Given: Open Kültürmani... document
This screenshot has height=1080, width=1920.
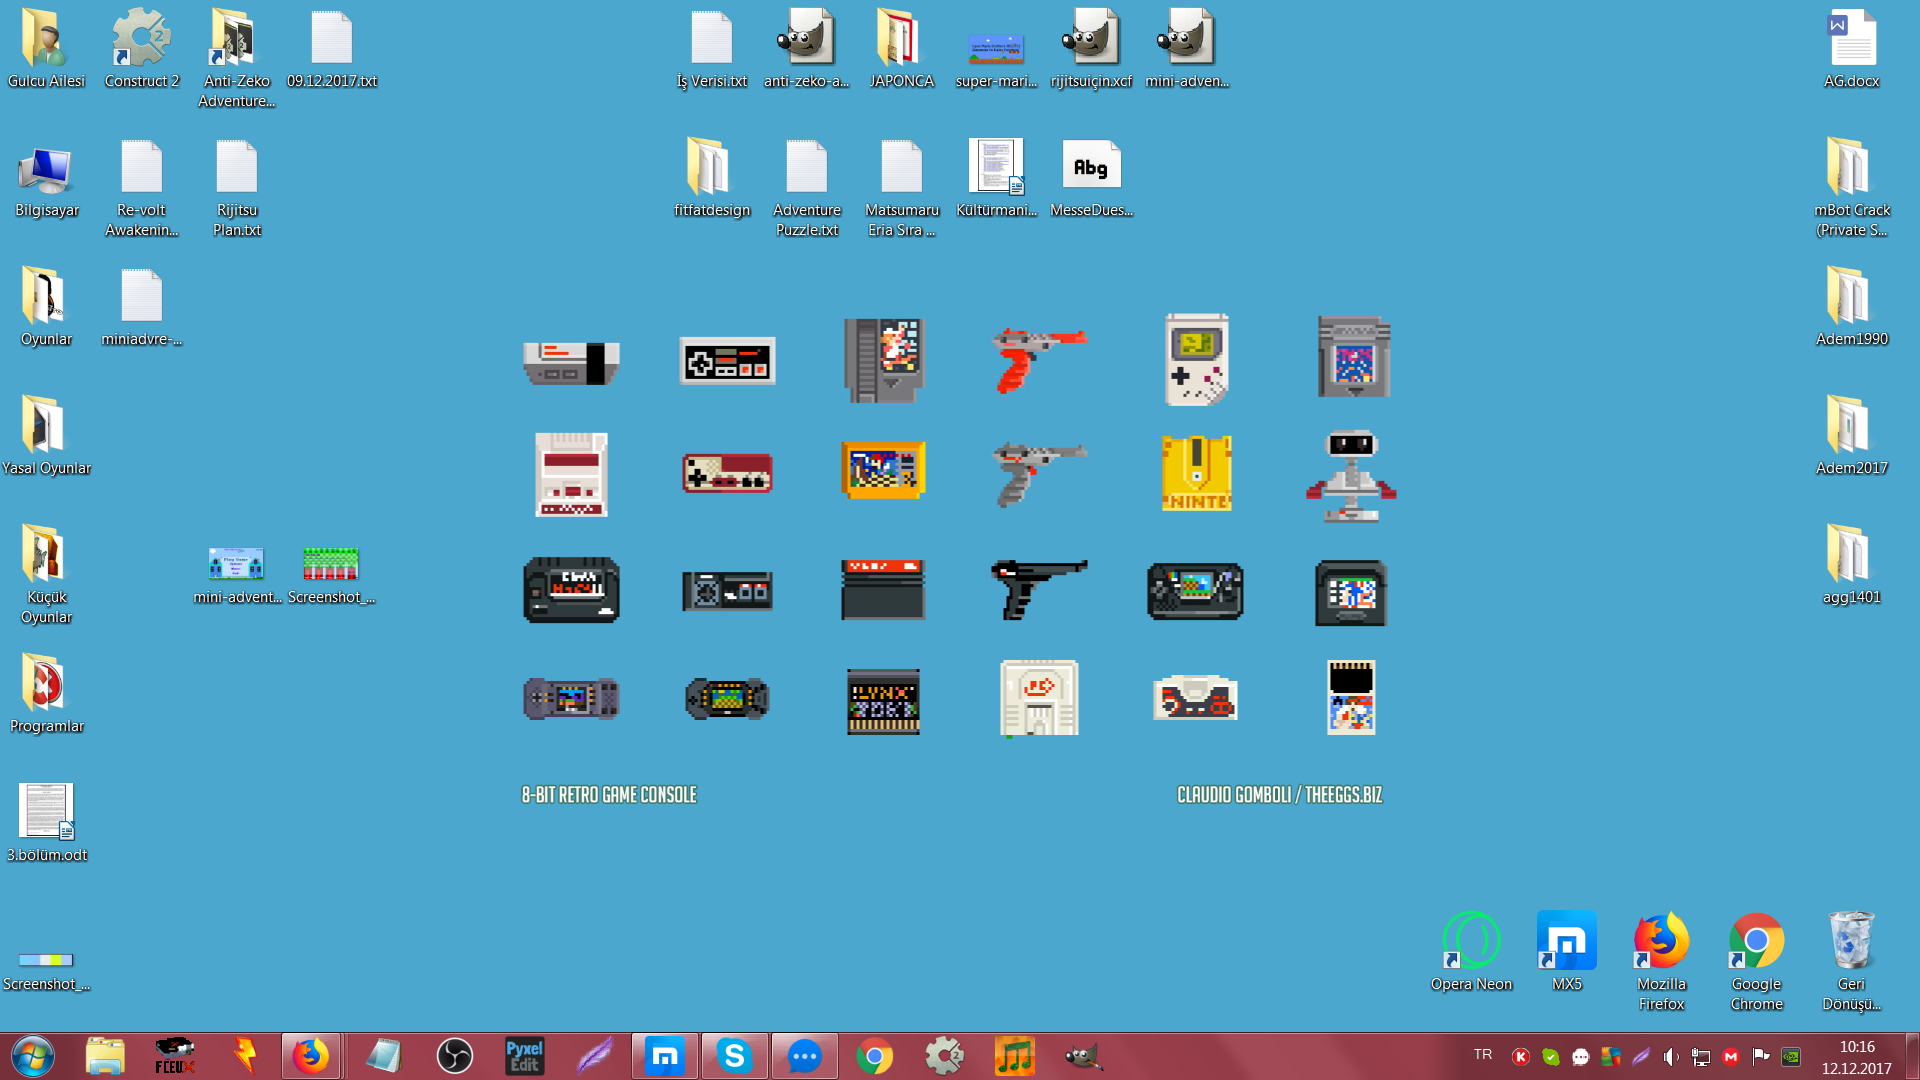Looking at the screenshot, I should 996,180.
